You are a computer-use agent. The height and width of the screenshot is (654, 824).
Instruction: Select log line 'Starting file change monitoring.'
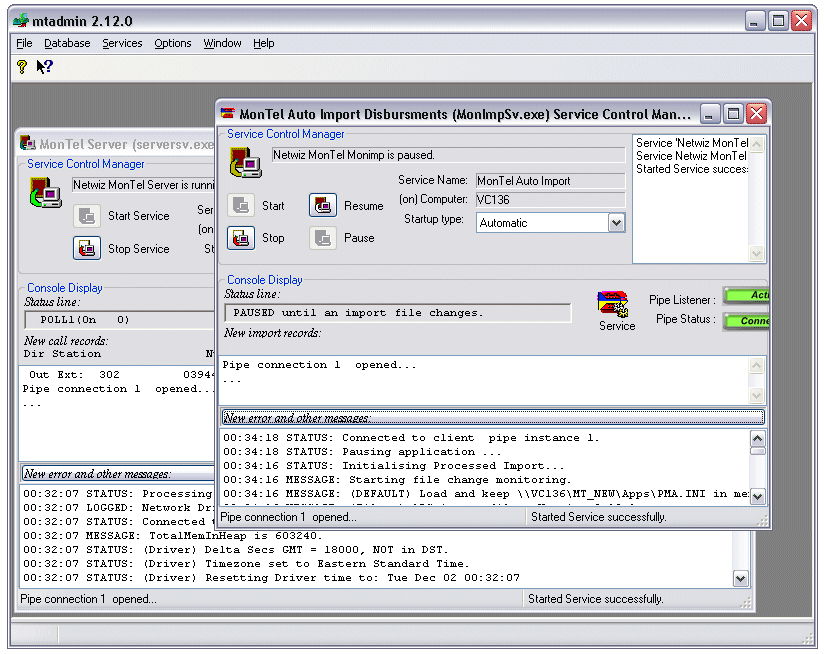click(397, 480)
